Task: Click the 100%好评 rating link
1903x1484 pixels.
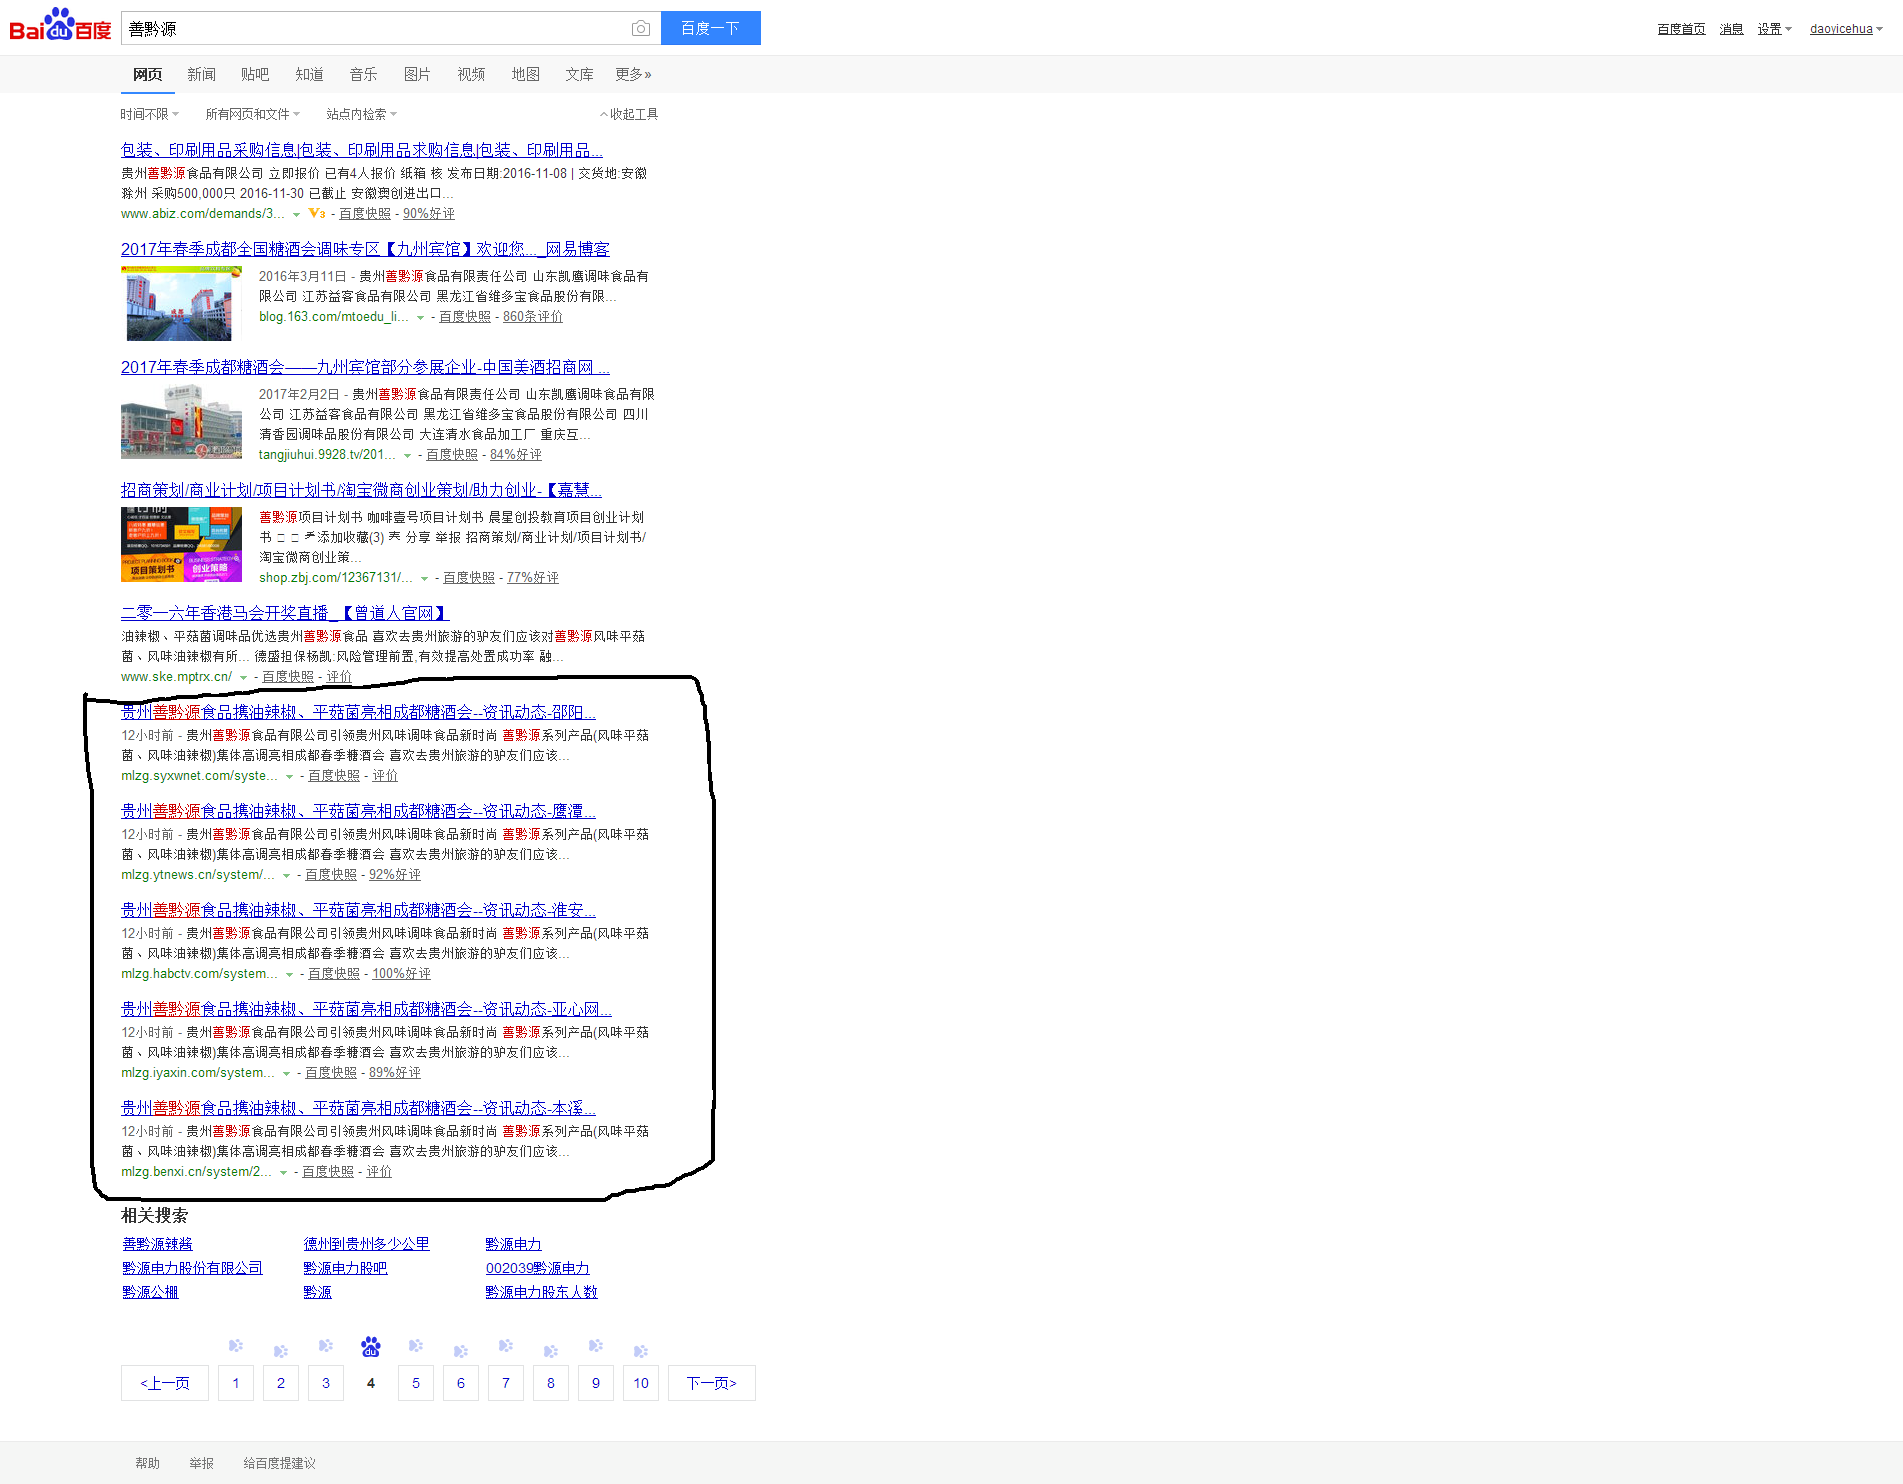Action: tap(401, 974)
